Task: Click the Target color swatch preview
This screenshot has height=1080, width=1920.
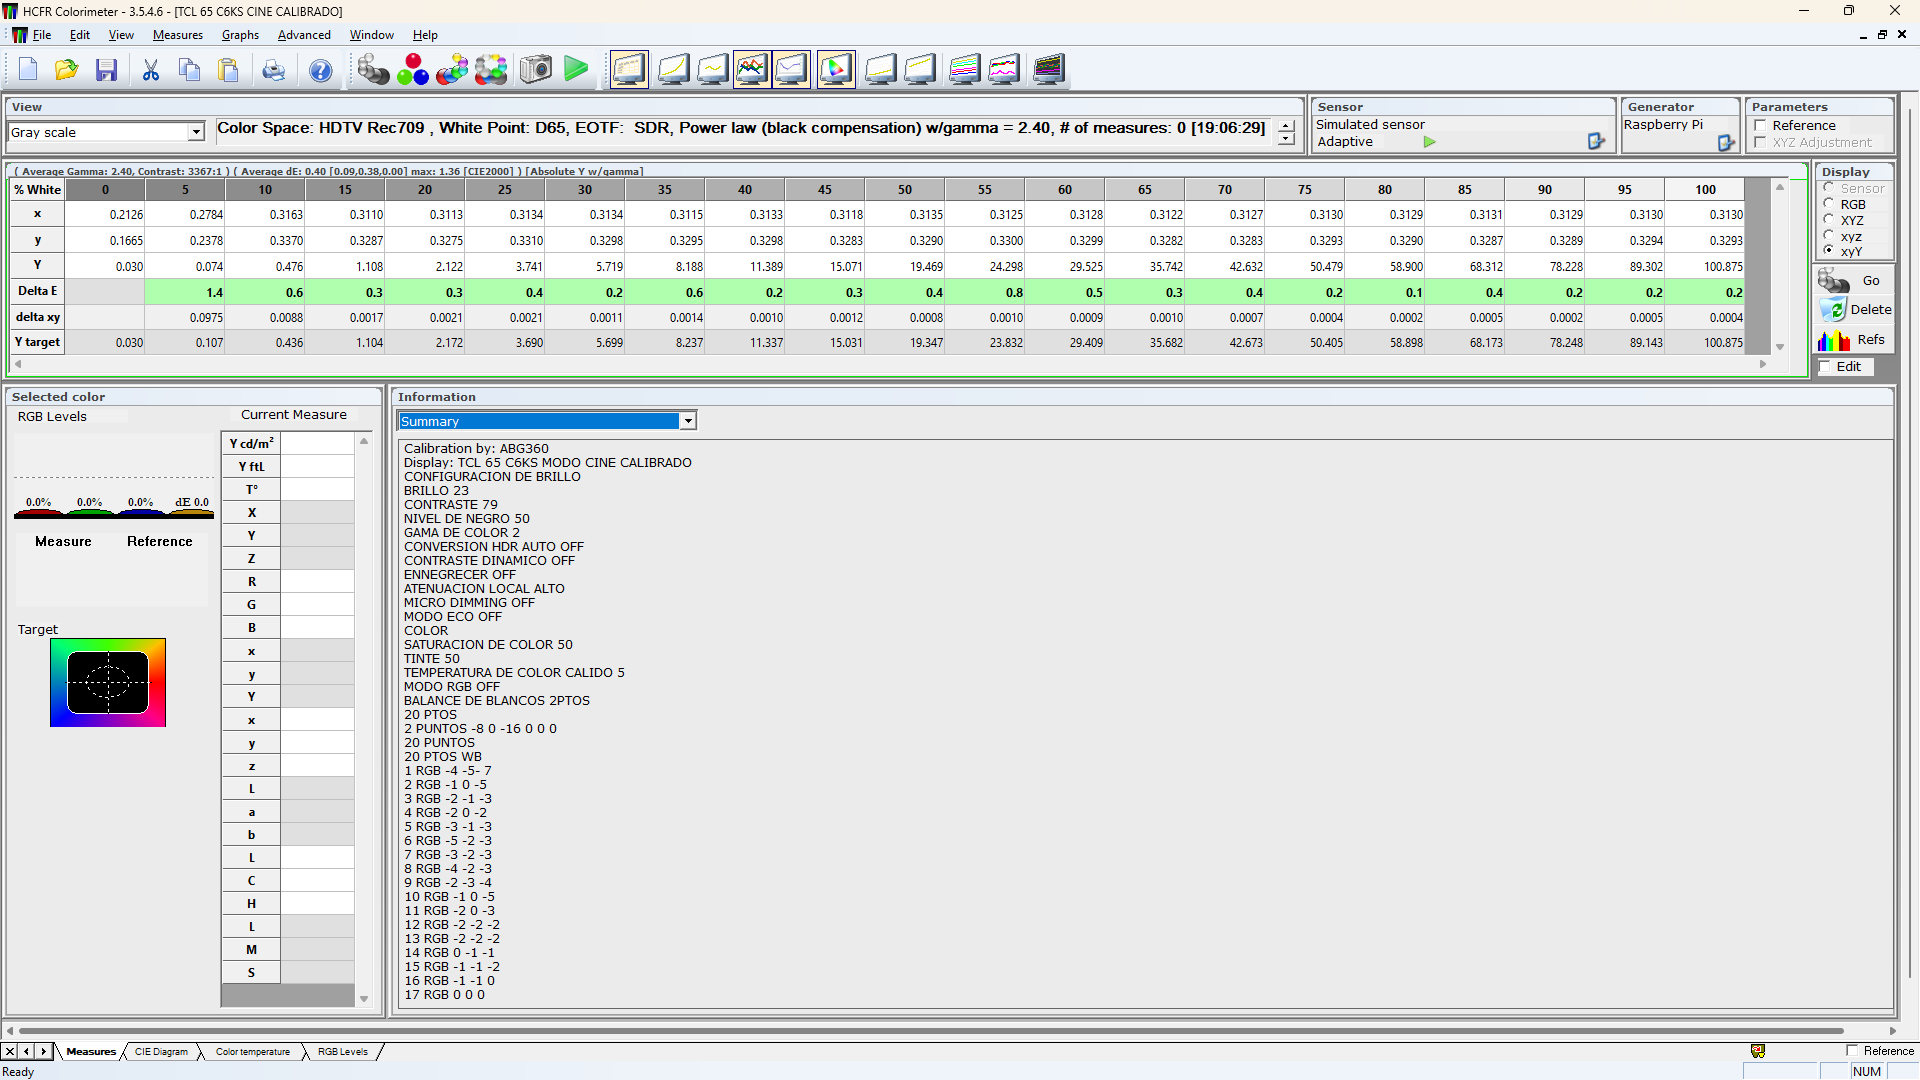Action: coord(108,683)
